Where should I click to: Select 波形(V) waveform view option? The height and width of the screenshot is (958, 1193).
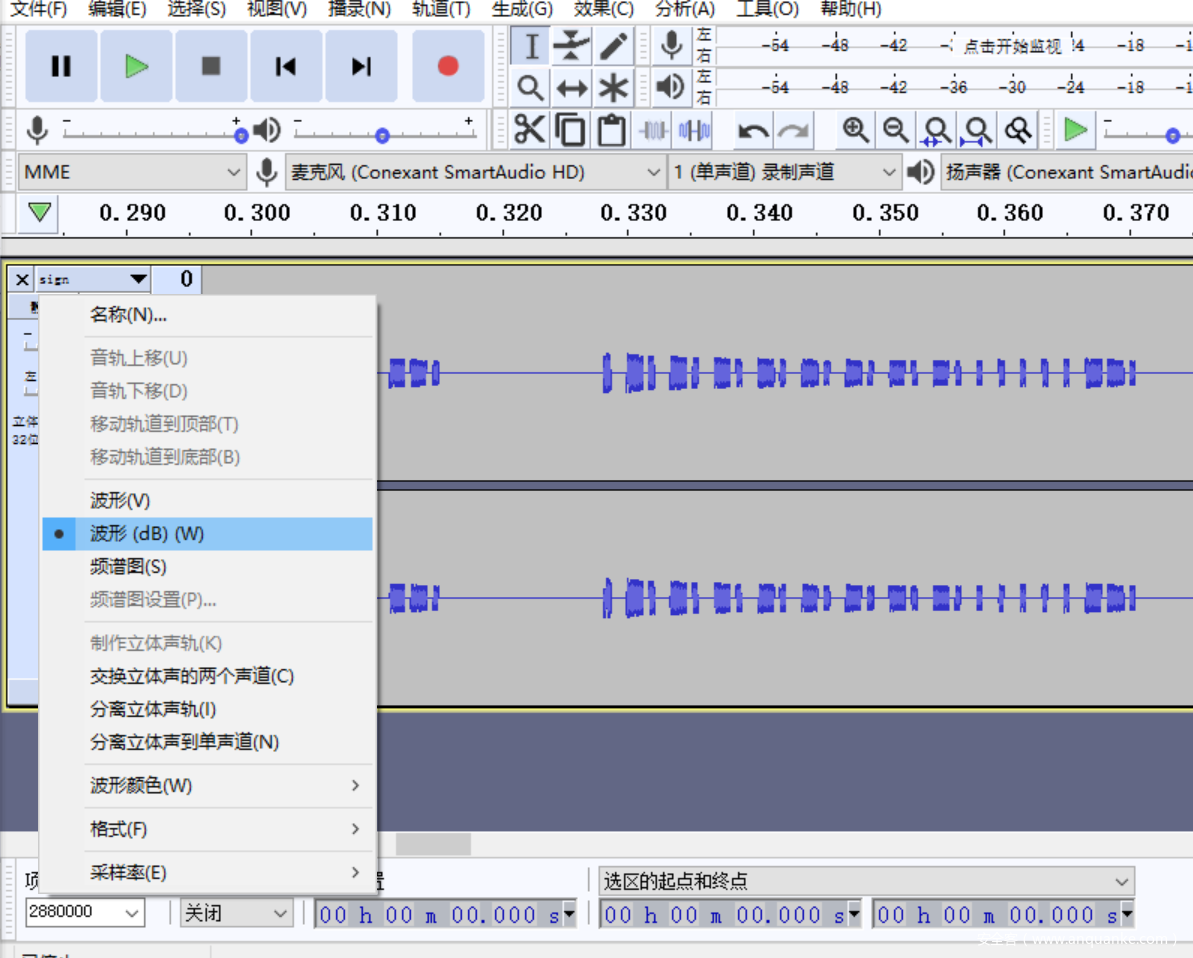120,500
